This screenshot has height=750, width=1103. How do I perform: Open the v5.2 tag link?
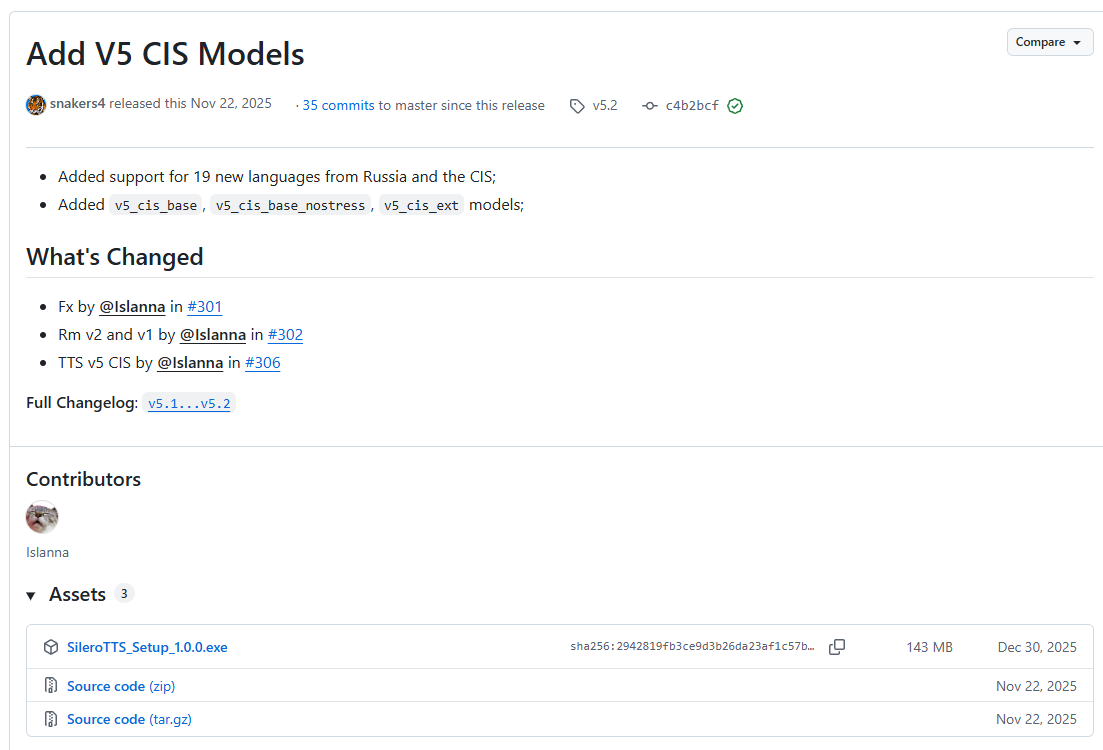click(605, 105)
